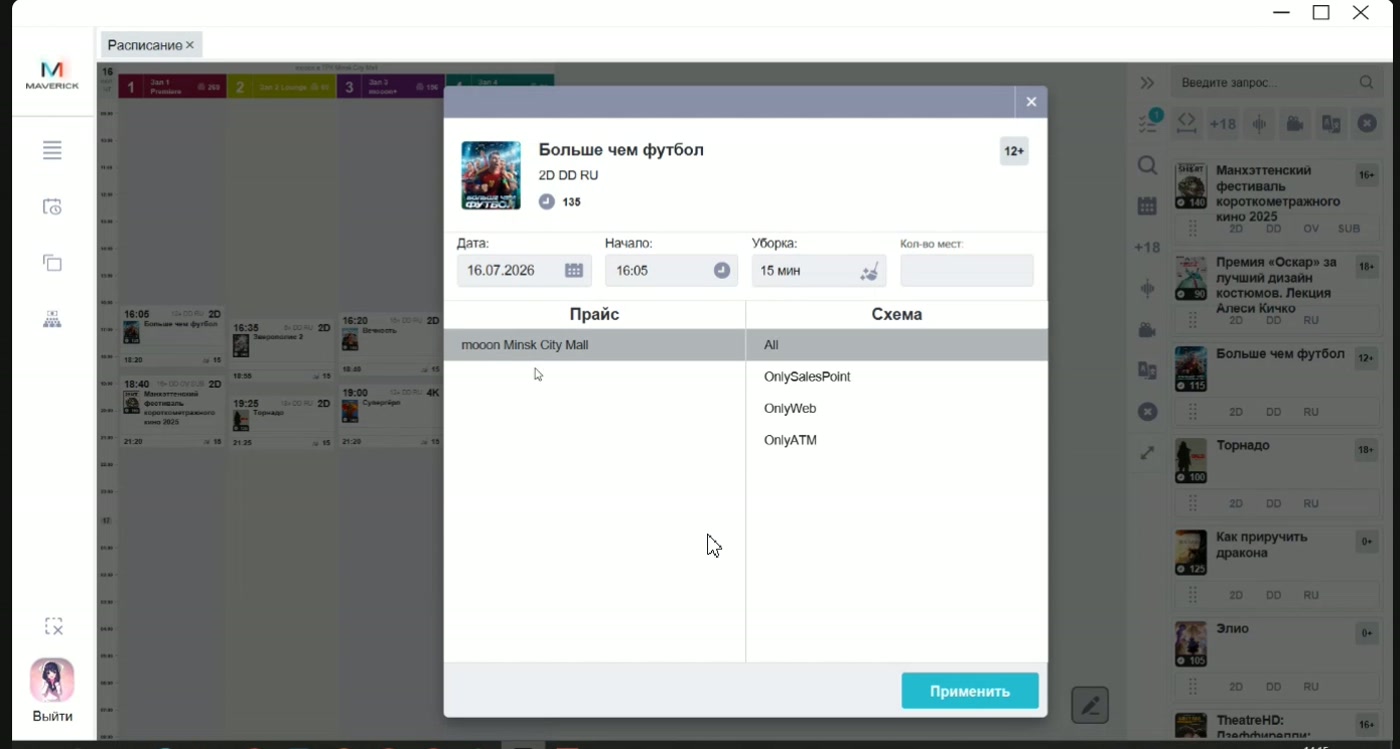This screenshot has width=1400, height=749.
Task: Click the Элио poster thumbnail in film list
Action: pos(1190,645)
